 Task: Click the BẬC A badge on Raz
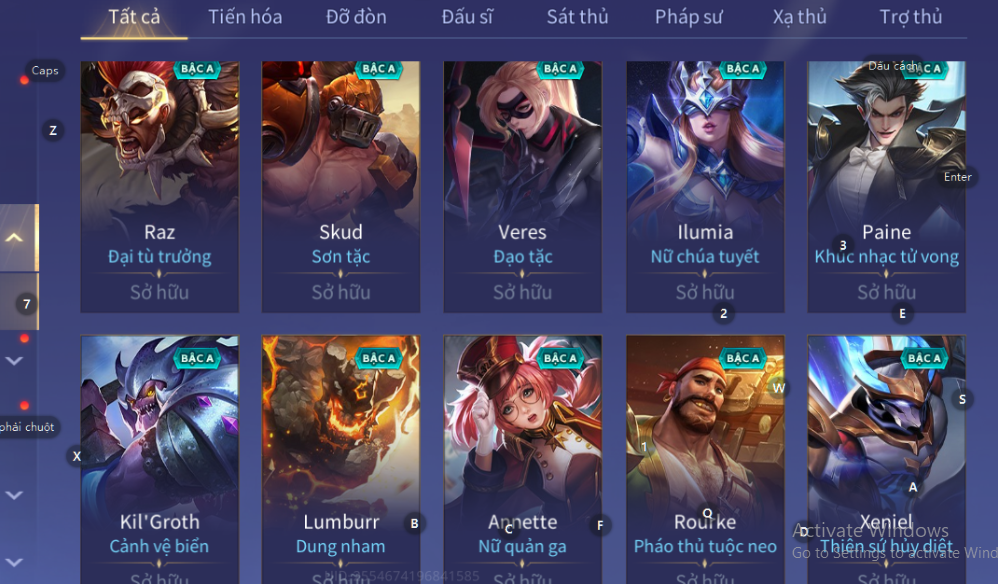(197, 69)
